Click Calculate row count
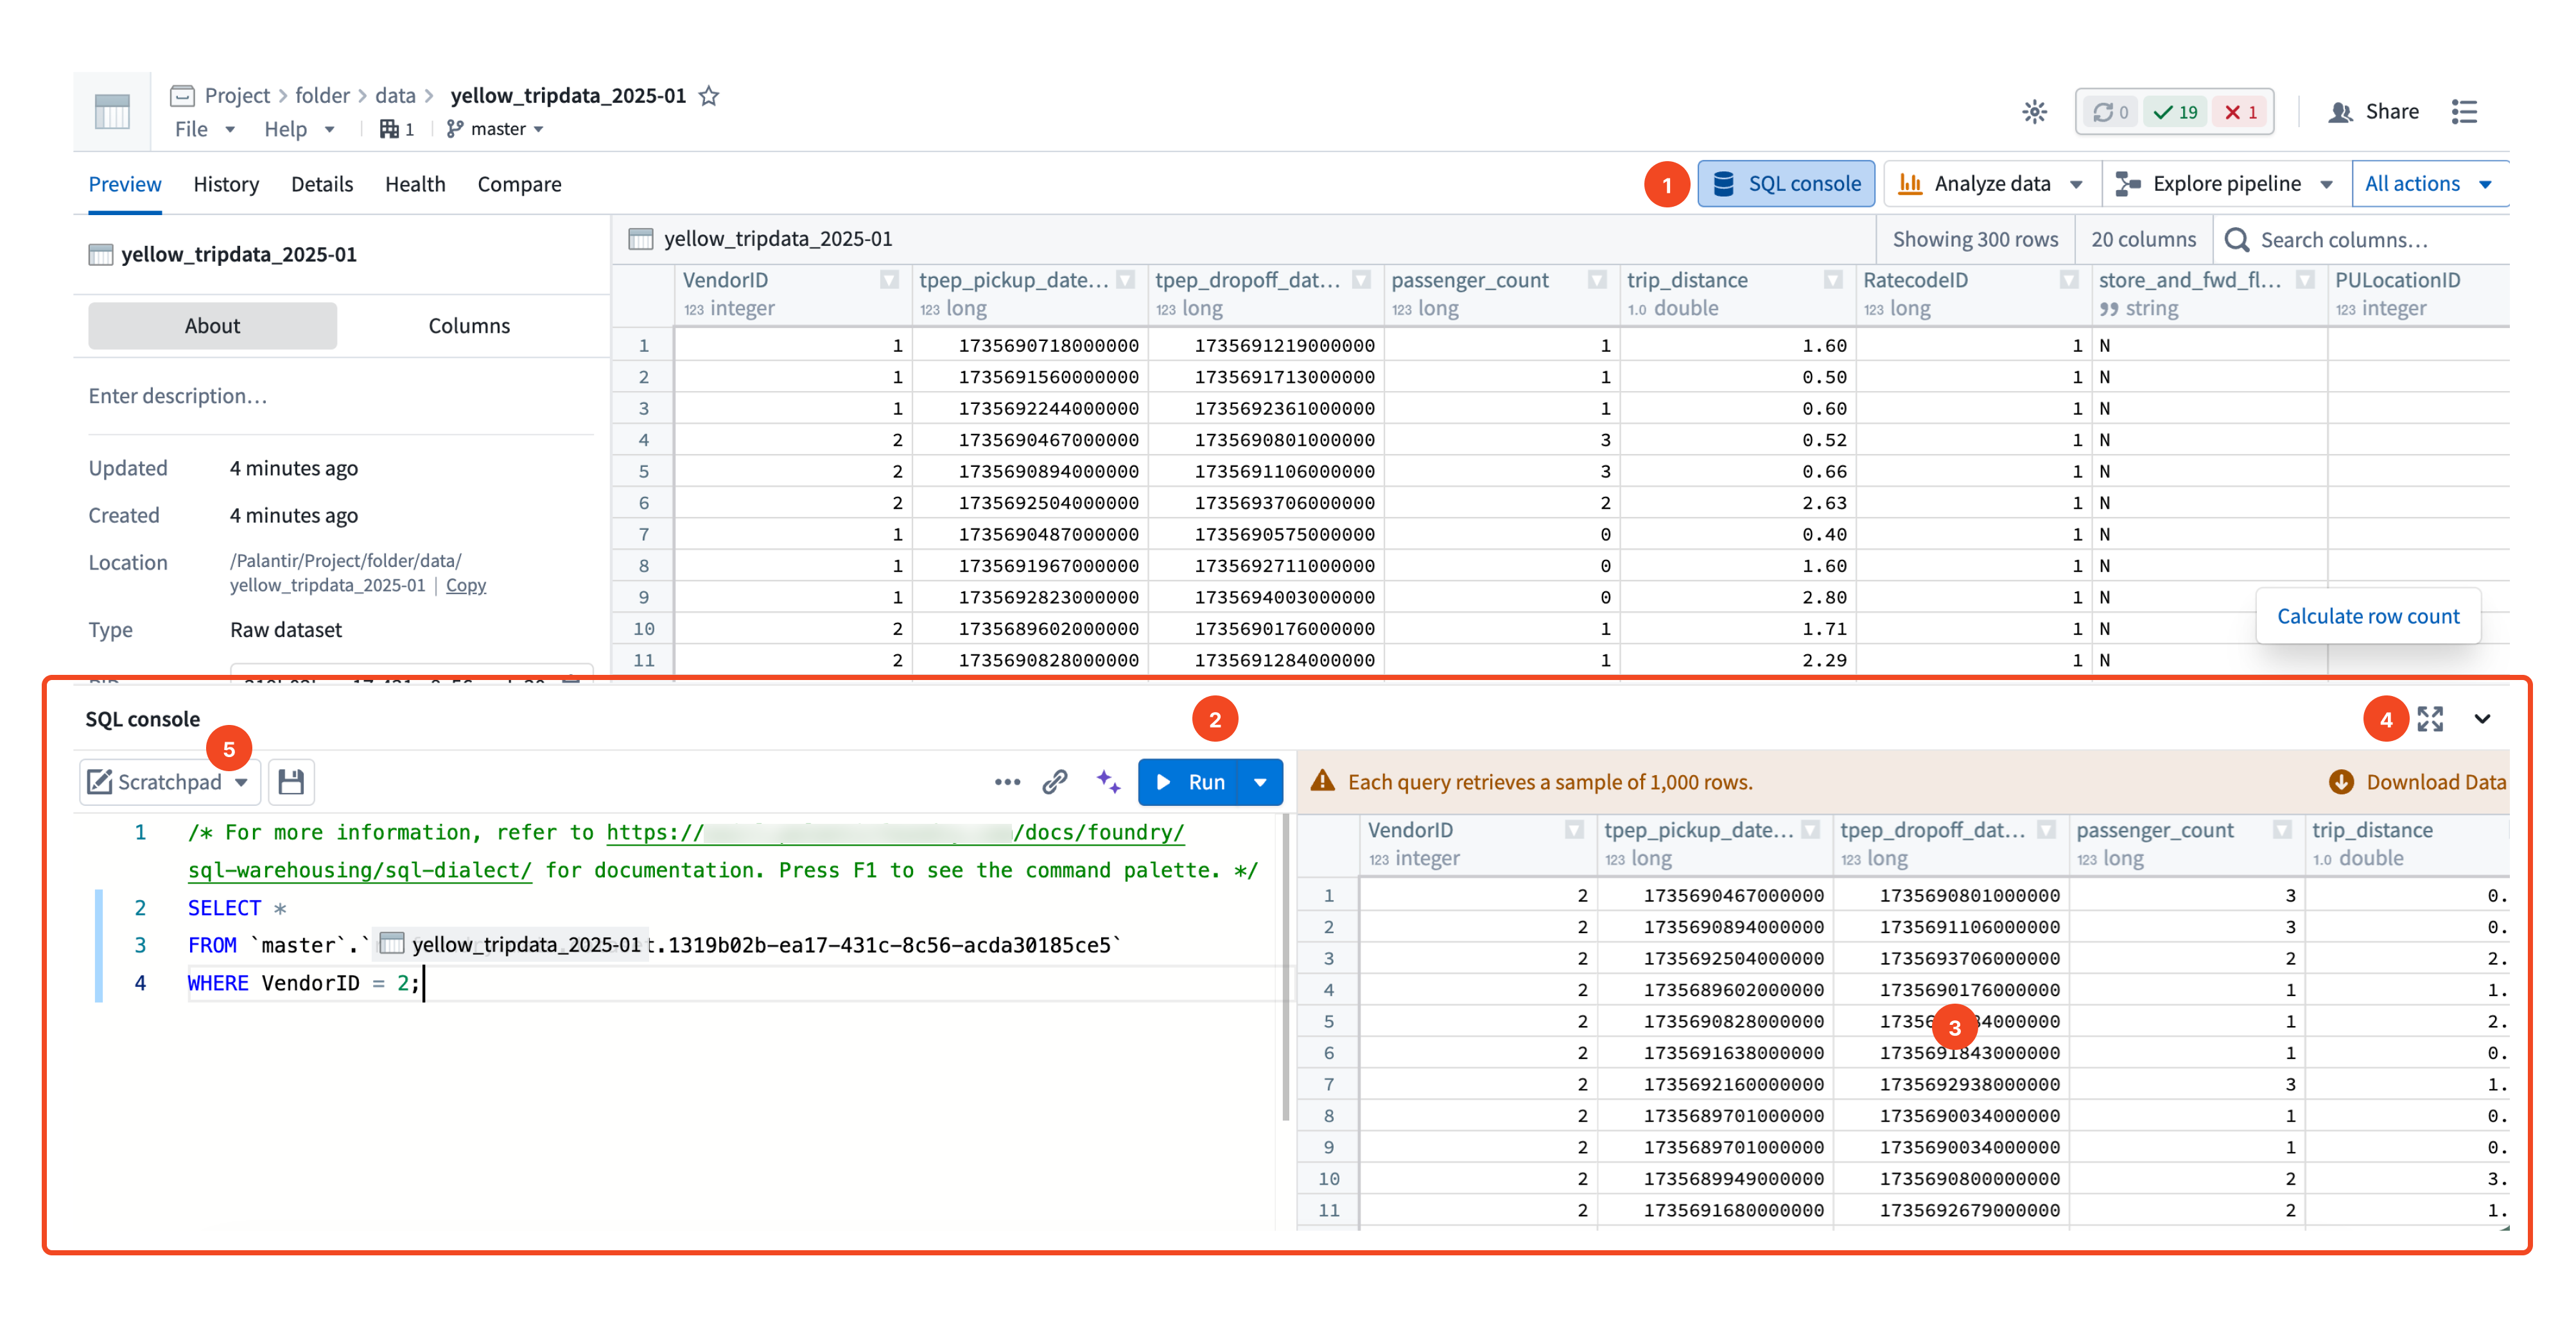The image size is (2576, 1317). [2368, 616]
